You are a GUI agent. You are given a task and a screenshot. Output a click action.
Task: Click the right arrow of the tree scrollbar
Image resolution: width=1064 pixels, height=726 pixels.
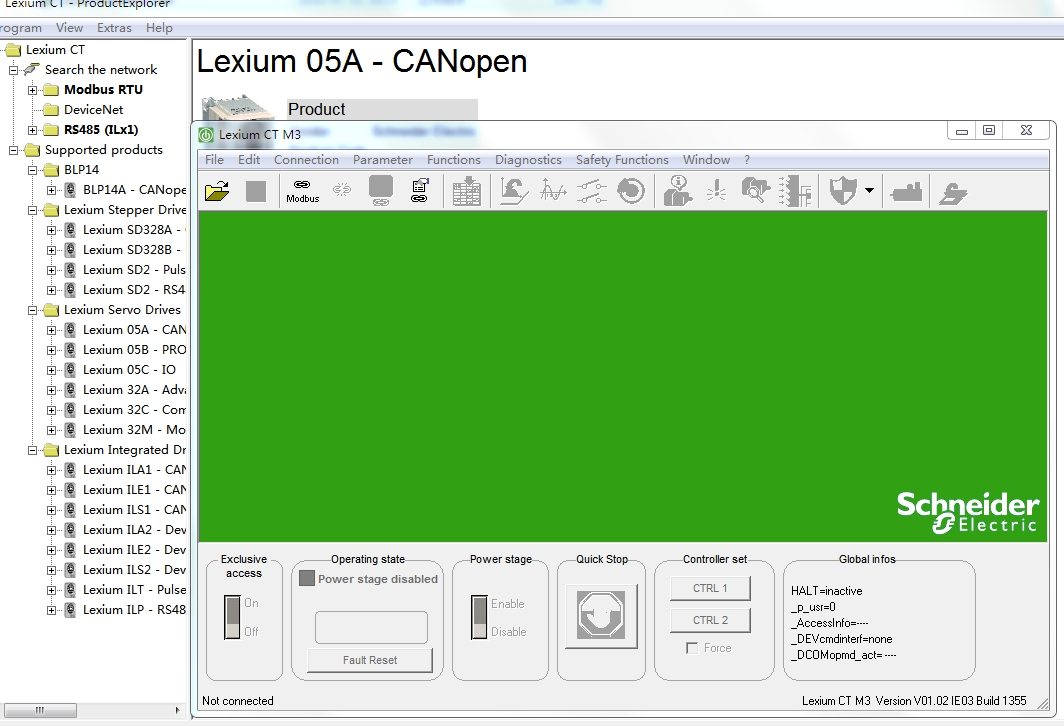click(x=177, y=710)
